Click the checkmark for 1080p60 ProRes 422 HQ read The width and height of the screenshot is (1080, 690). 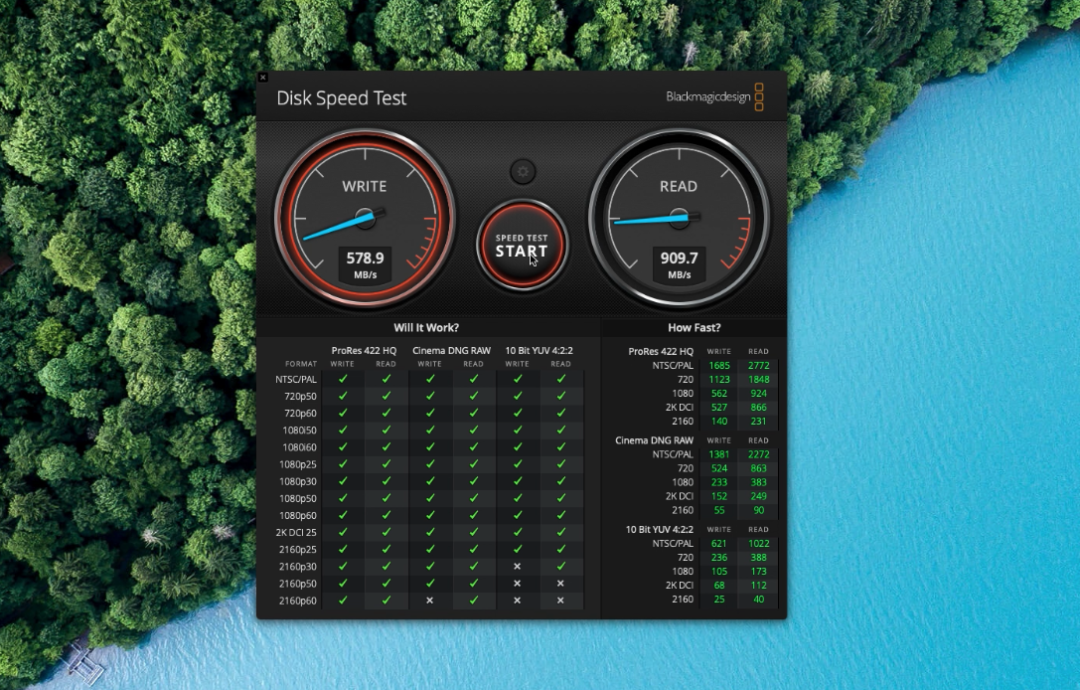pos(386,515)
